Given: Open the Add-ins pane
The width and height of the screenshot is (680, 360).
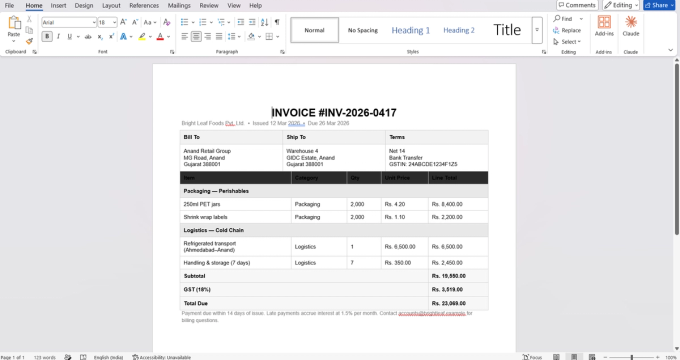Looking at the screenshot, I should tap(604, 26).
